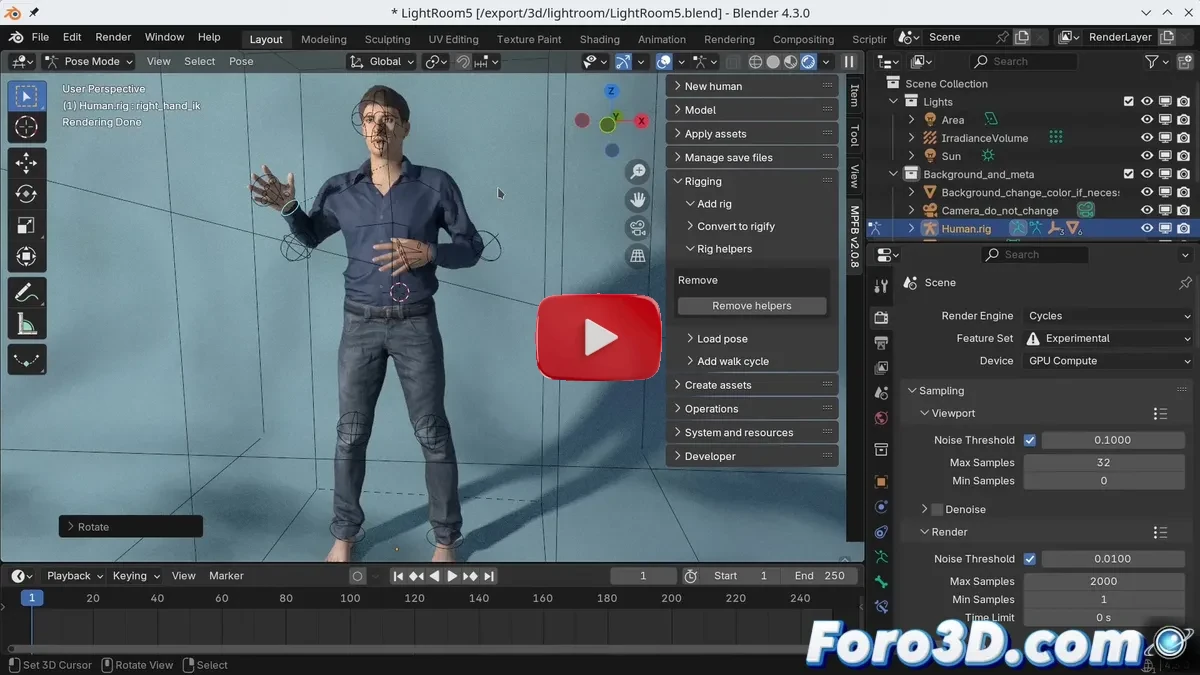The image size is (1200, 675).
Task: Switch to the Modeling workspace tab
Action: [324, 39]
